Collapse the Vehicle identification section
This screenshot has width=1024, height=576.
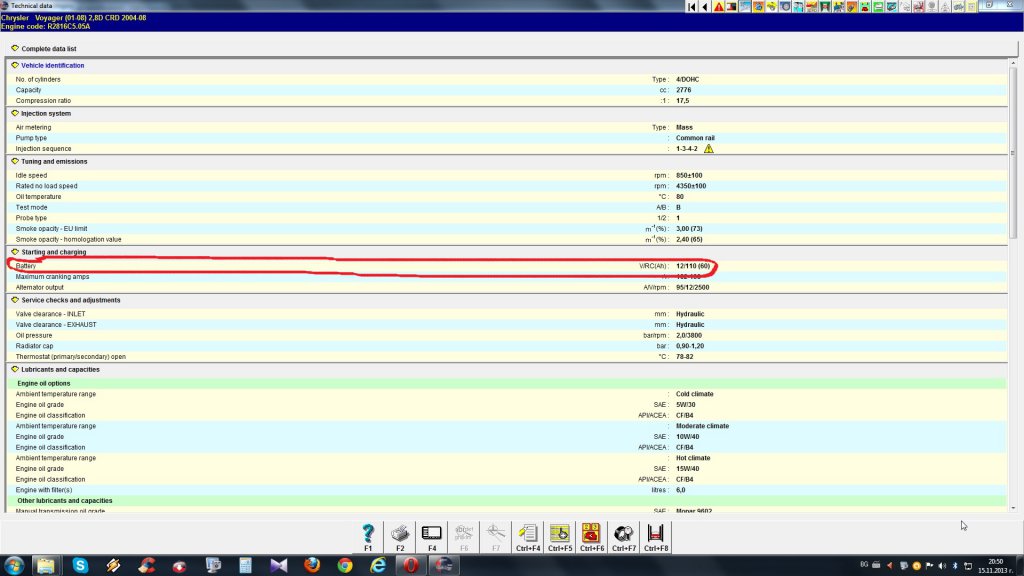point(15,65)
